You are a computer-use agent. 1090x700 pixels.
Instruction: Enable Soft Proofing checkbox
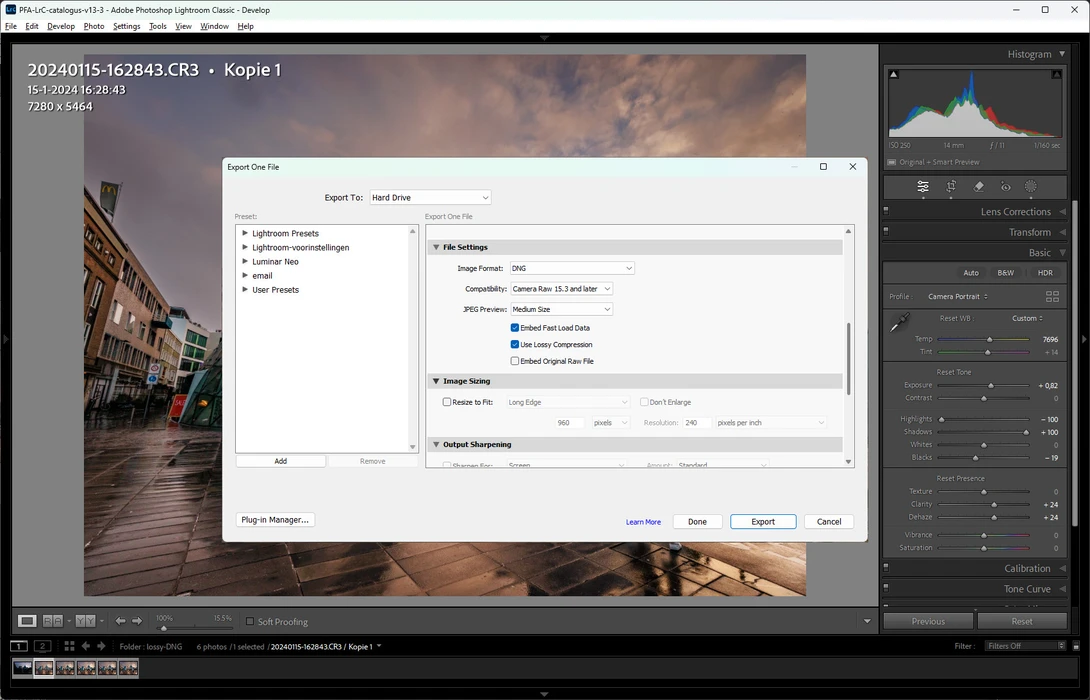point(250,621)
